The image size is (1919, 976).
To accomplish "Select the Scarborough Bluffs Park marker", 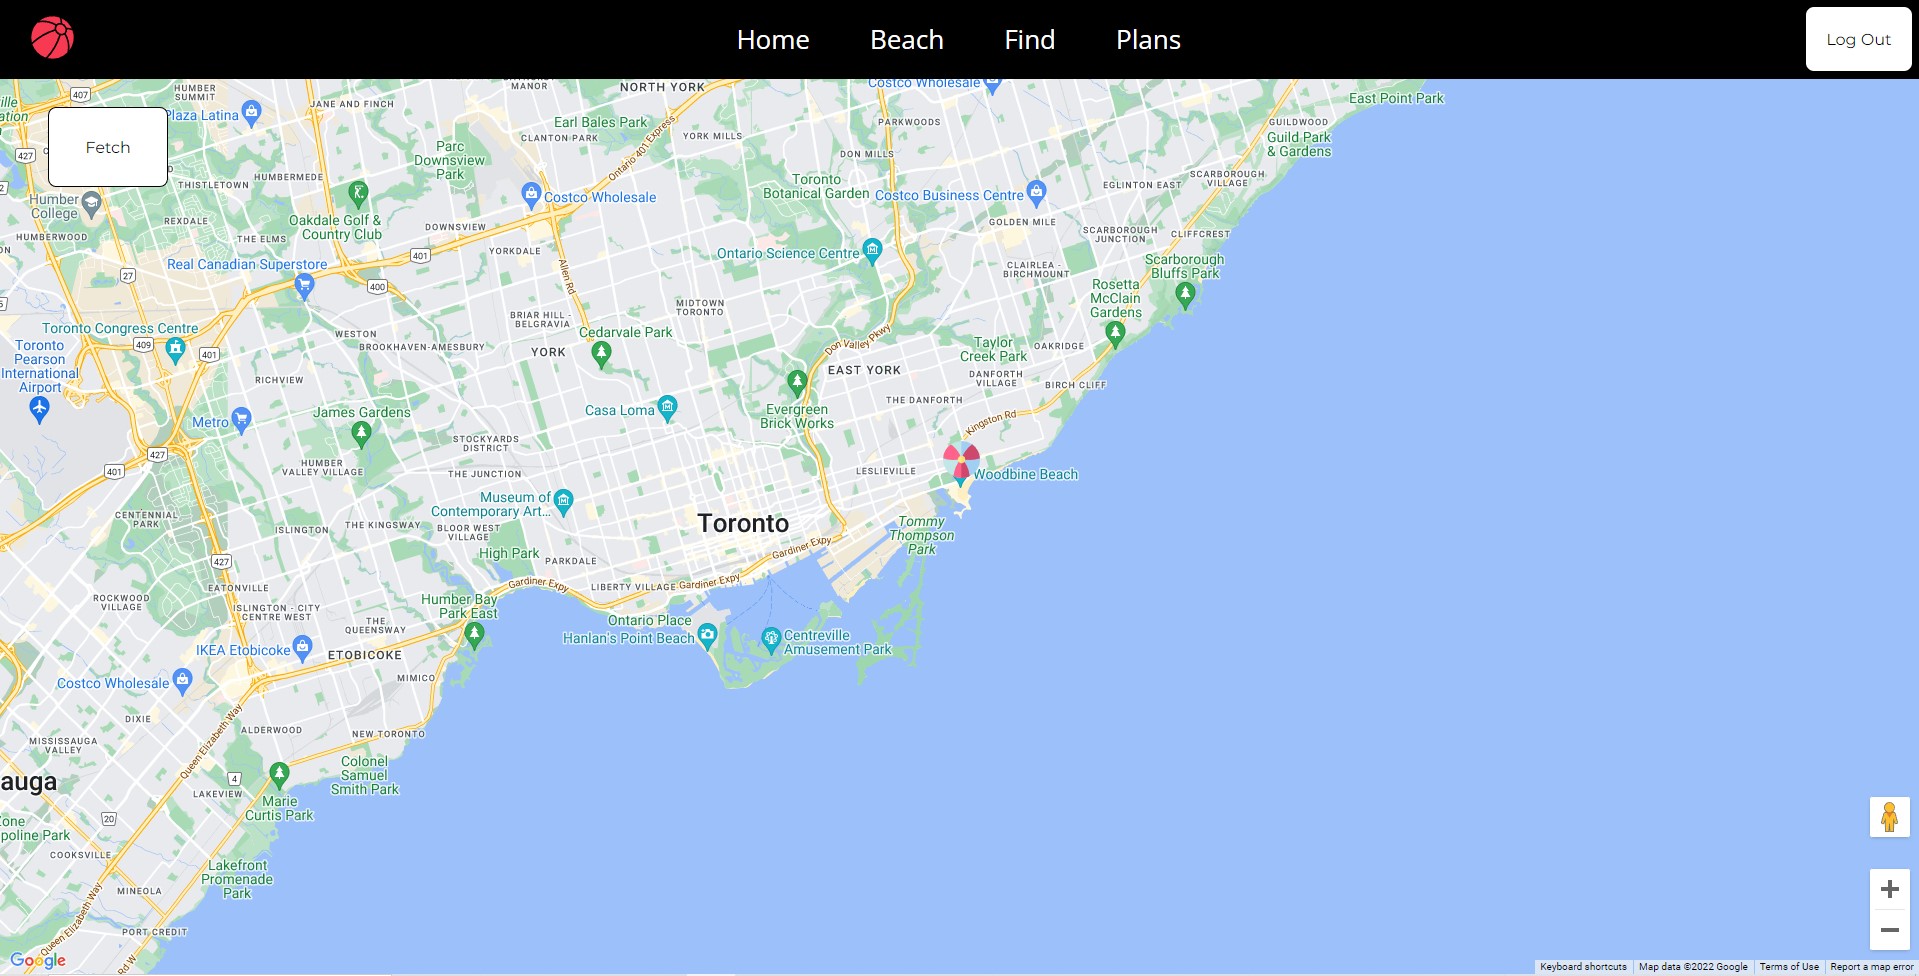I will click(x=1185, y=295).
